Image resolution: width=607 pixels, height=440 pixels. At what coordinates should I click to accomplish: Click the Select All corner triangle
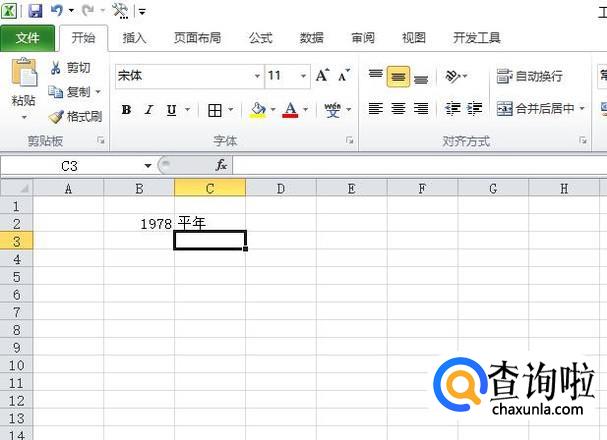pyautogui.click(x=17, y=188)
